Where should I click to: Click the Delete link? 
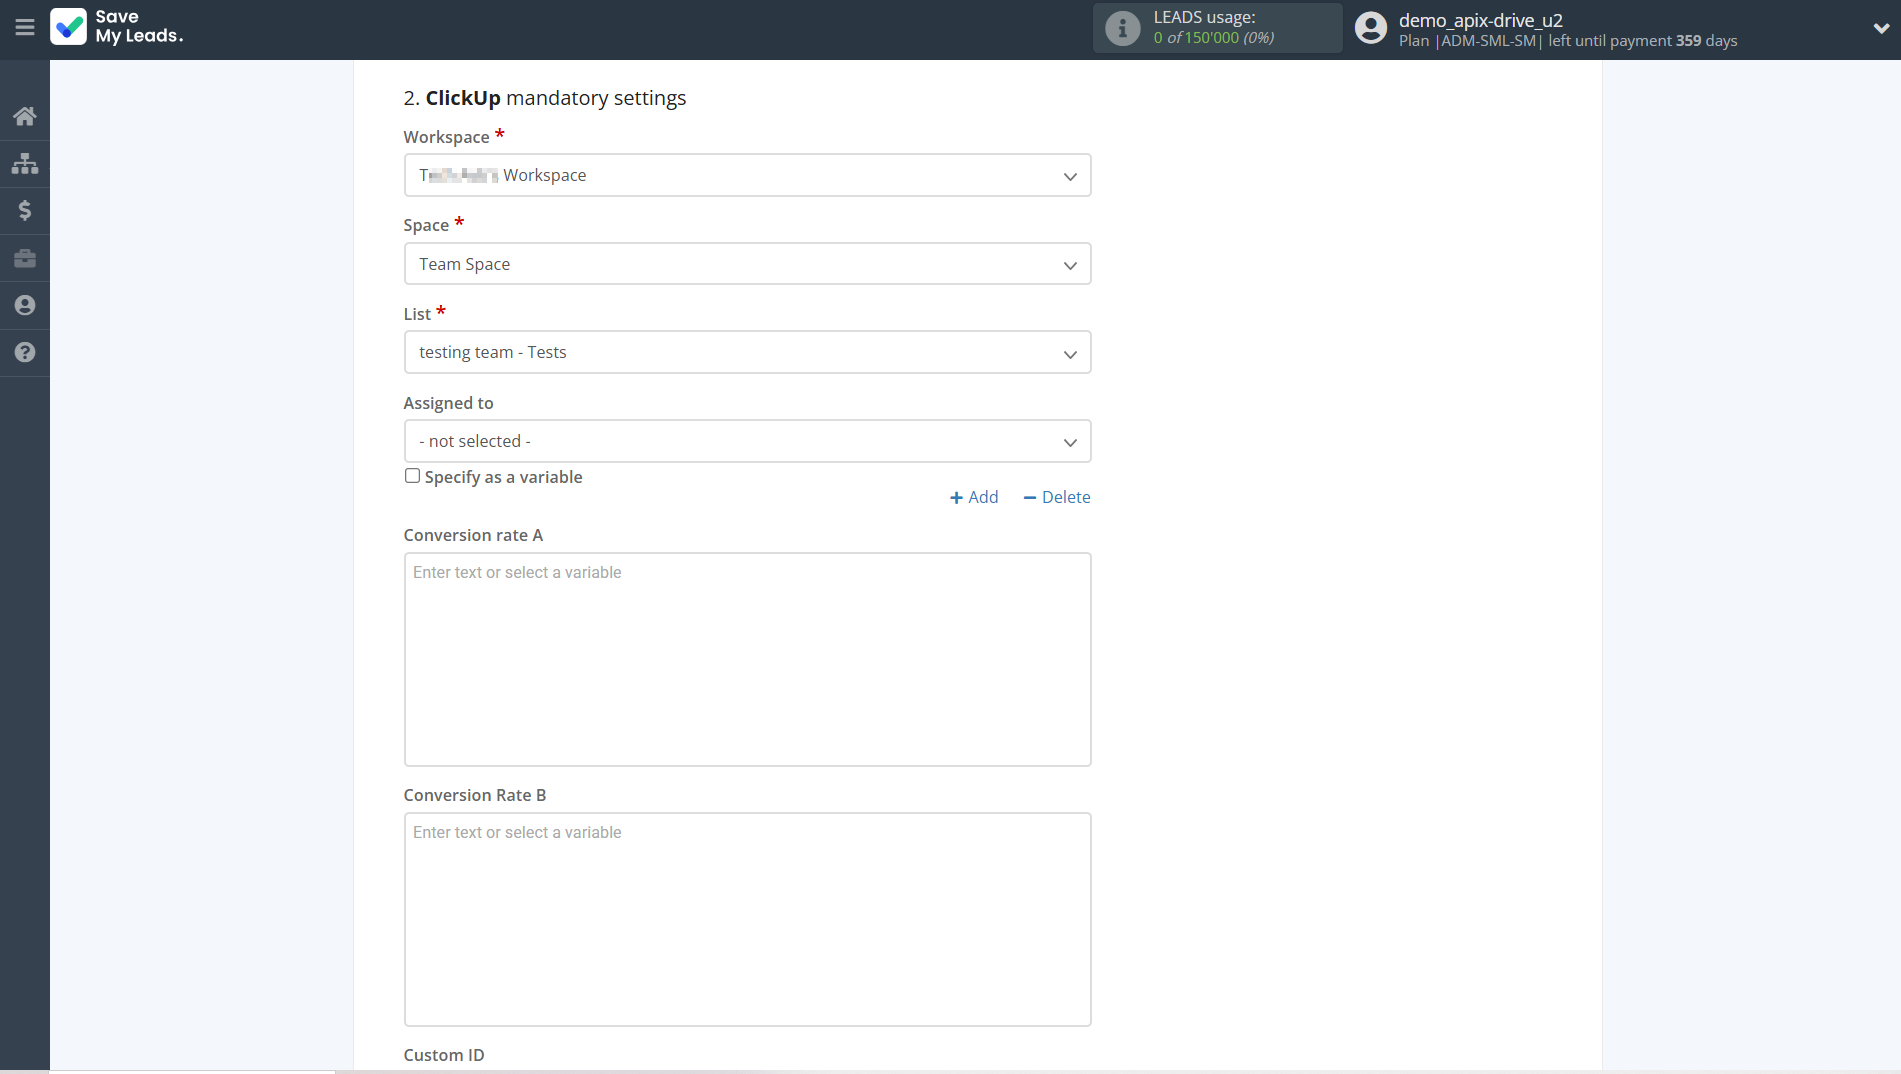1057,497
